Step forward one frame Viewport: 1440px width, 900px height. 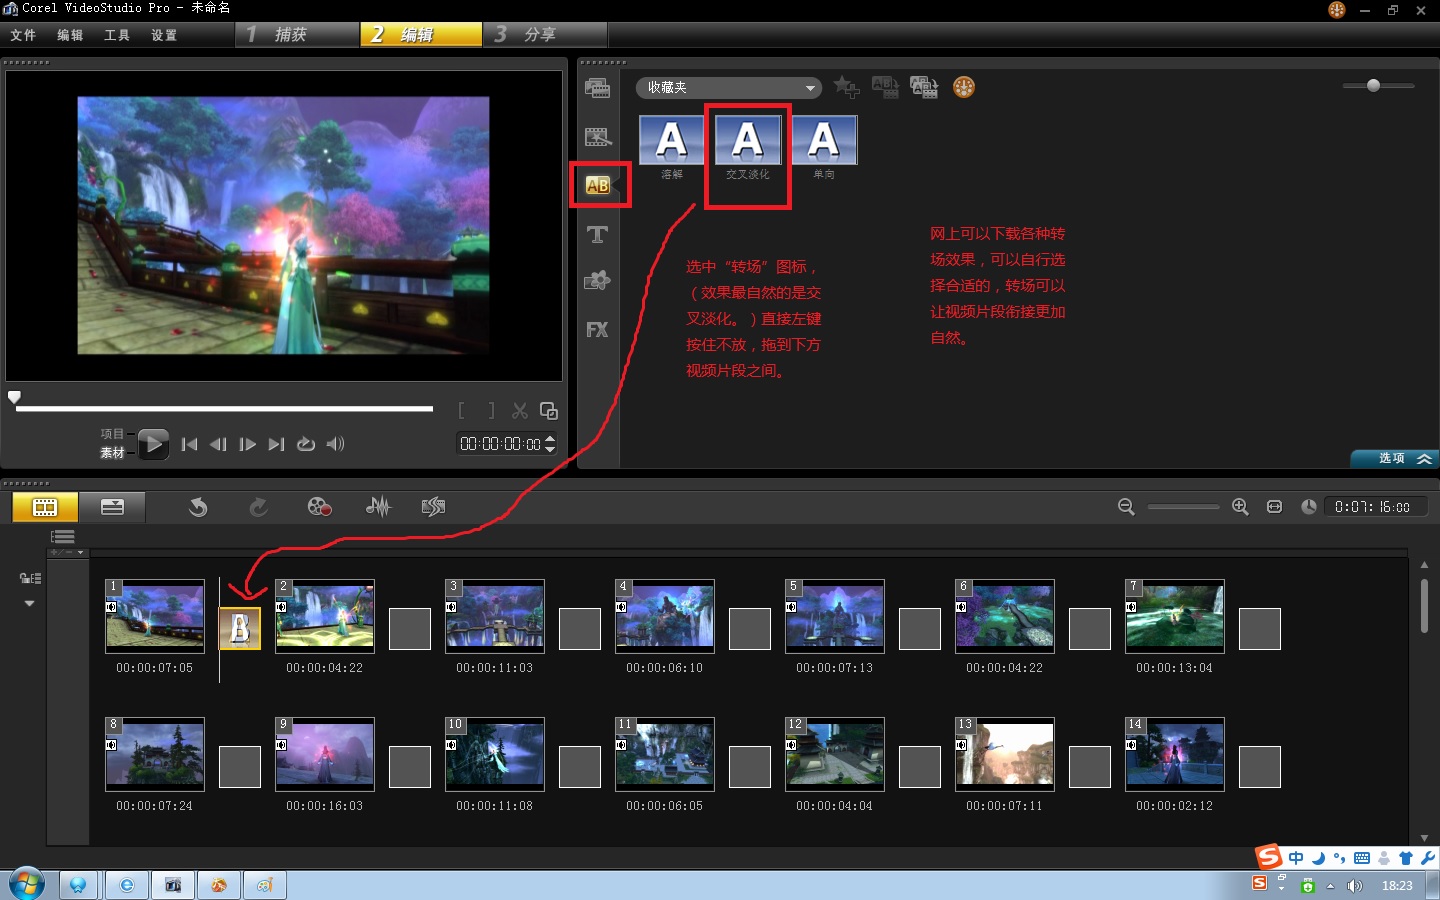pyautogui.click(x=248, y=444)
